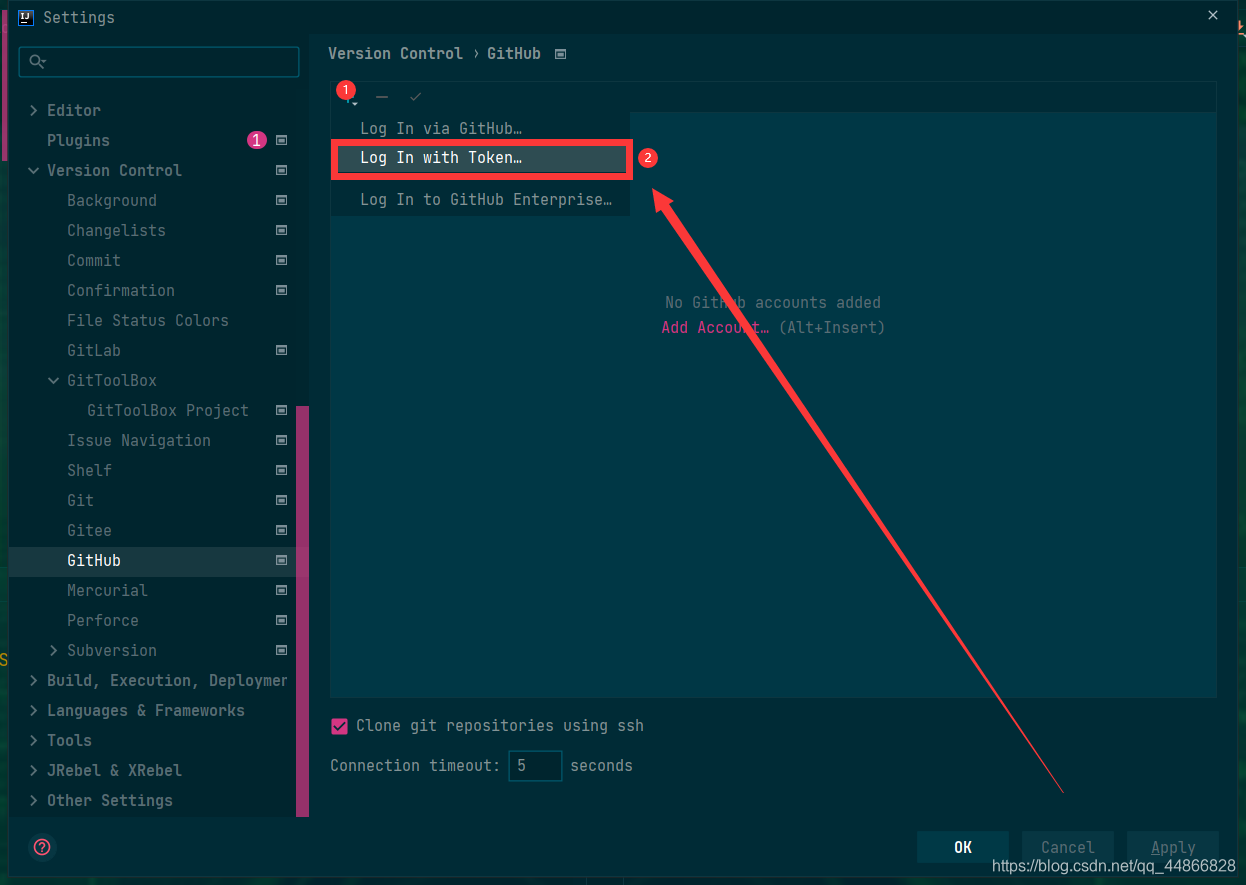Click the settings tree scrollbar
Image resolution: width=1246 pixels, height=885 pixels.
tap(303, 610)
